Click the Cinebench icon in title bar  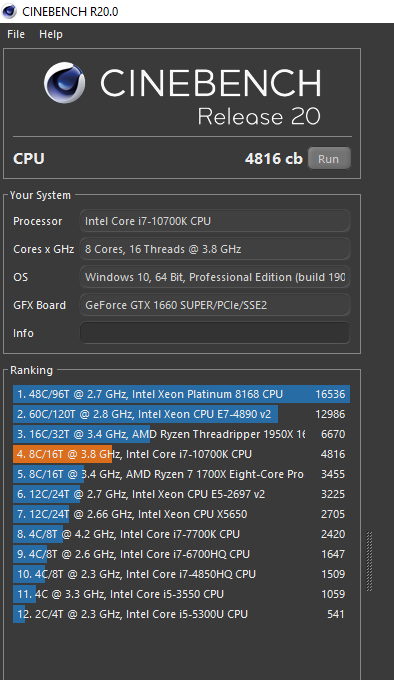coord(9,11)
